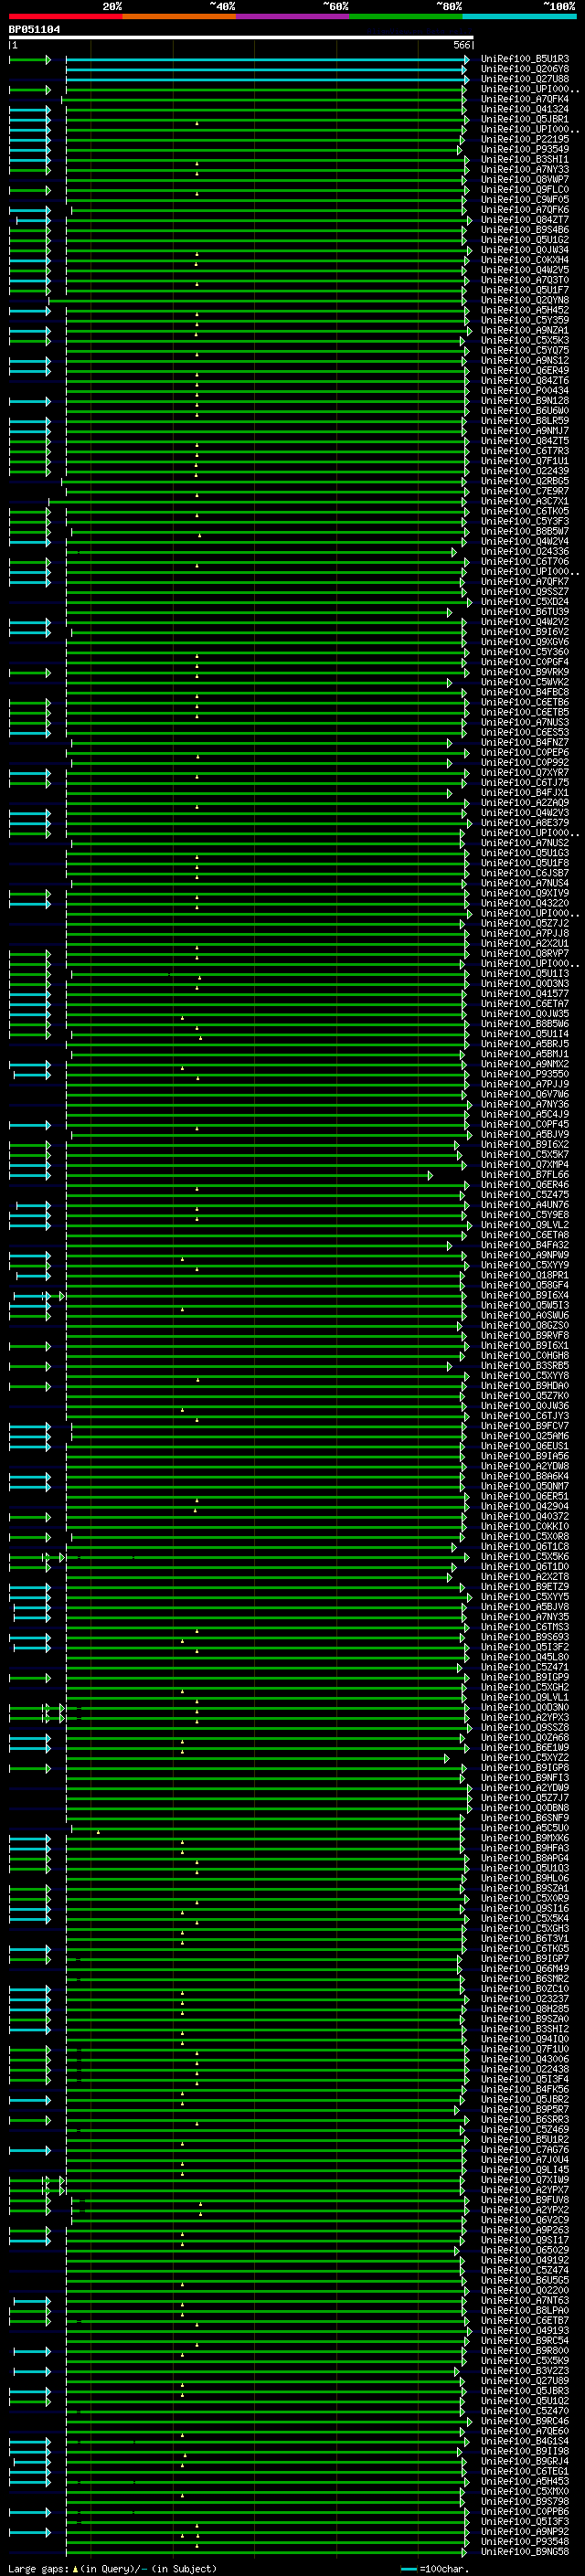Select hit UniRef100_P93549

(x=525, y=149)
